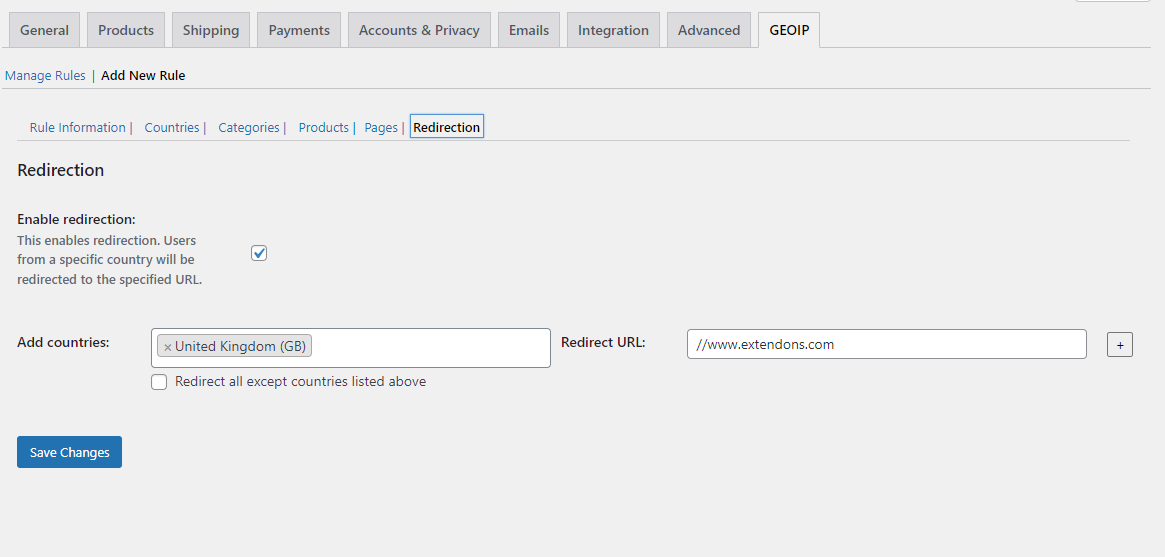The width and height of the screenshot is (1165, 557).
Task: Select the Advanced tab
Action: tap(709, 30)
